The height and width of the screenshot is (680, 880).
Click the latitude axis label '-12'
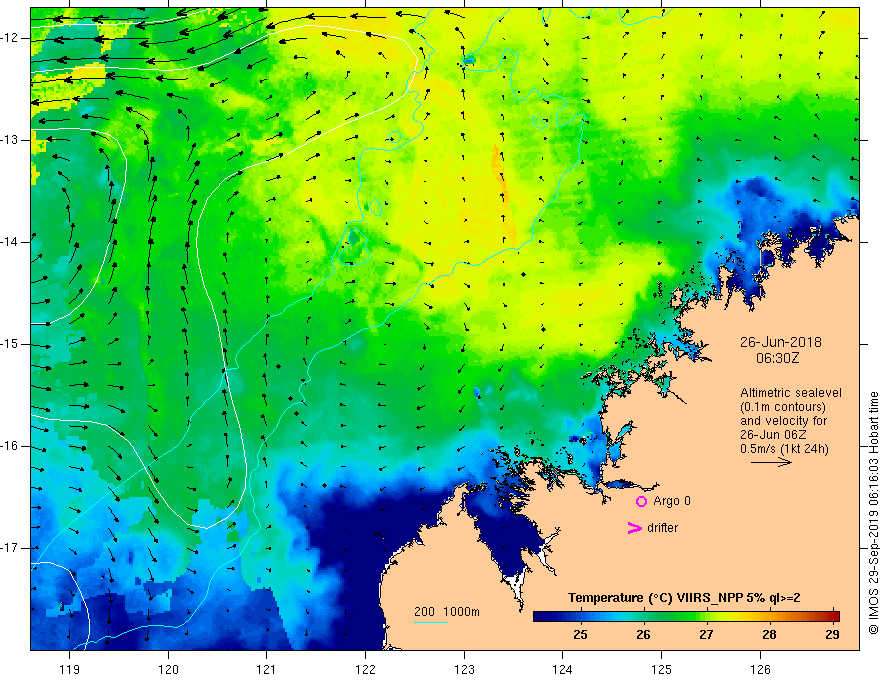pyautogui.click(x=10, y=38)
